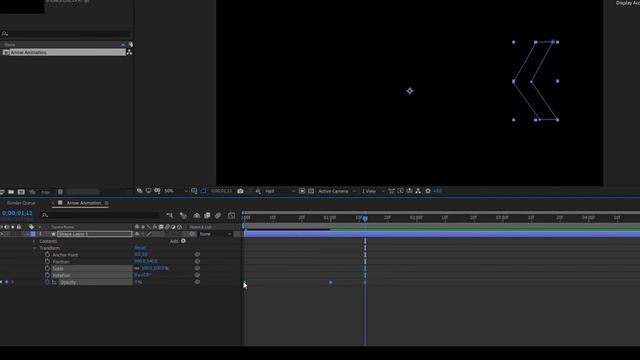Toggle stopwatch for Scale property

click(x=47, y=268)
